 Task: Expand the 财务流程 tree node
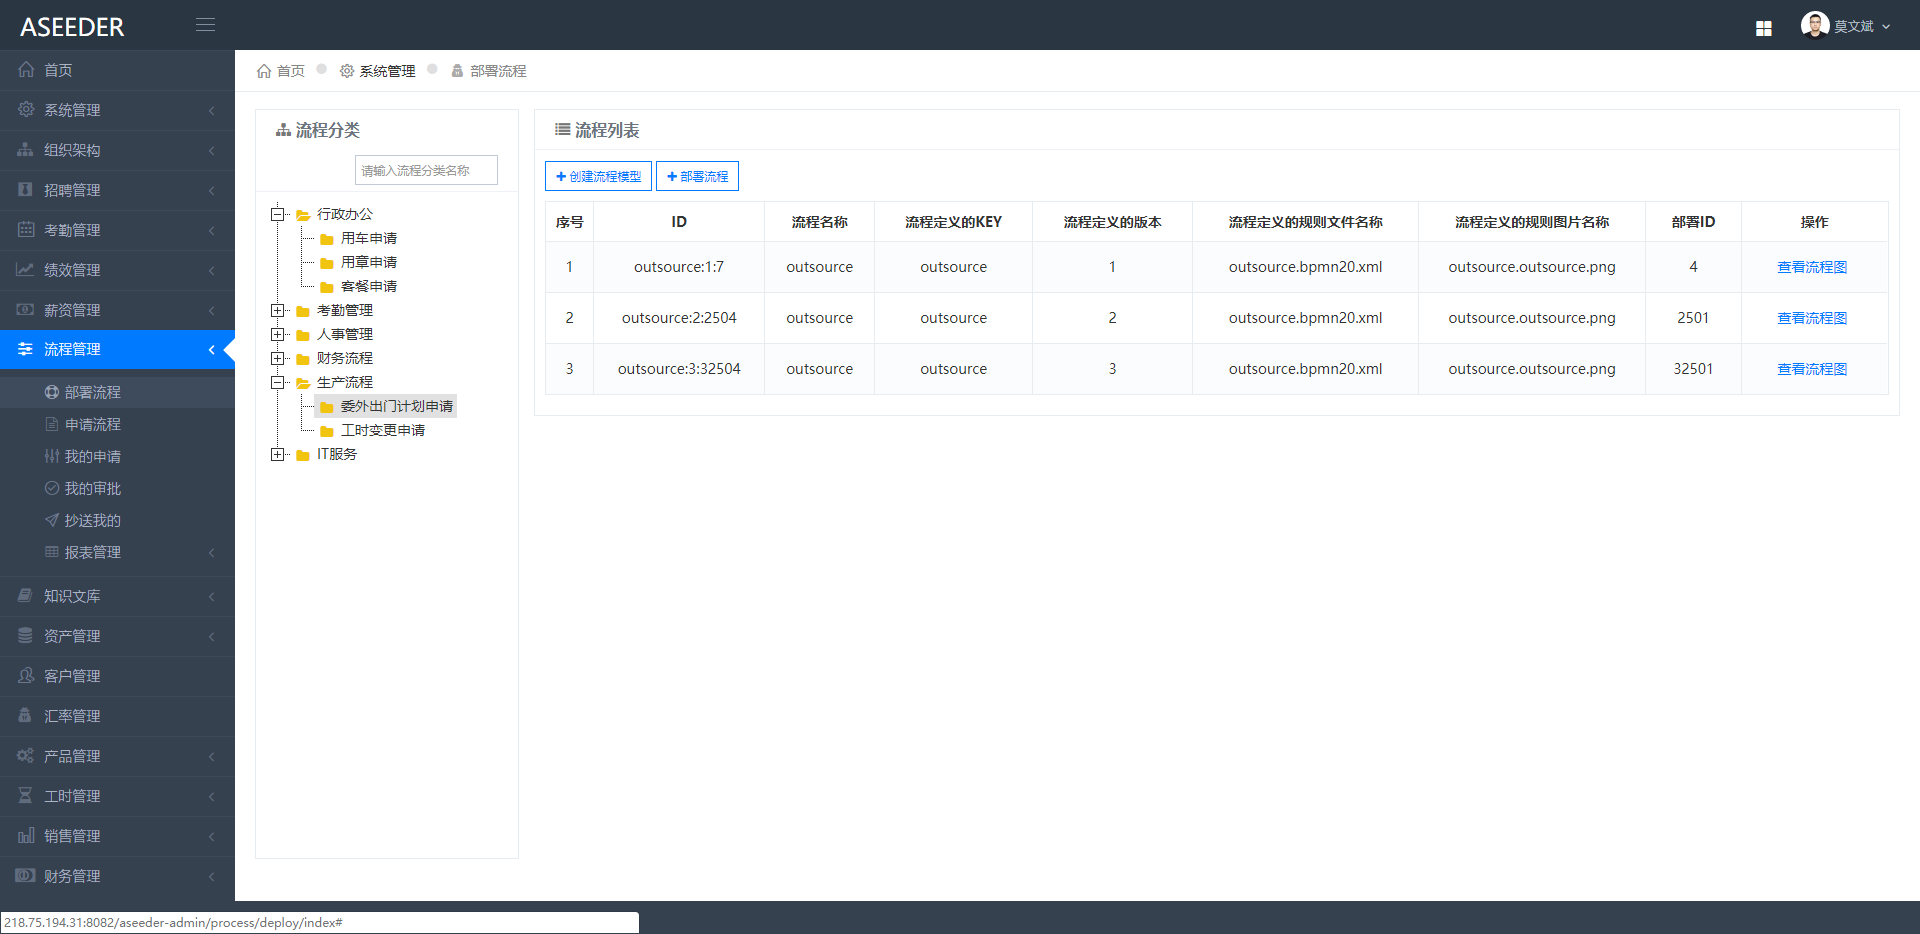coord(277,358)
